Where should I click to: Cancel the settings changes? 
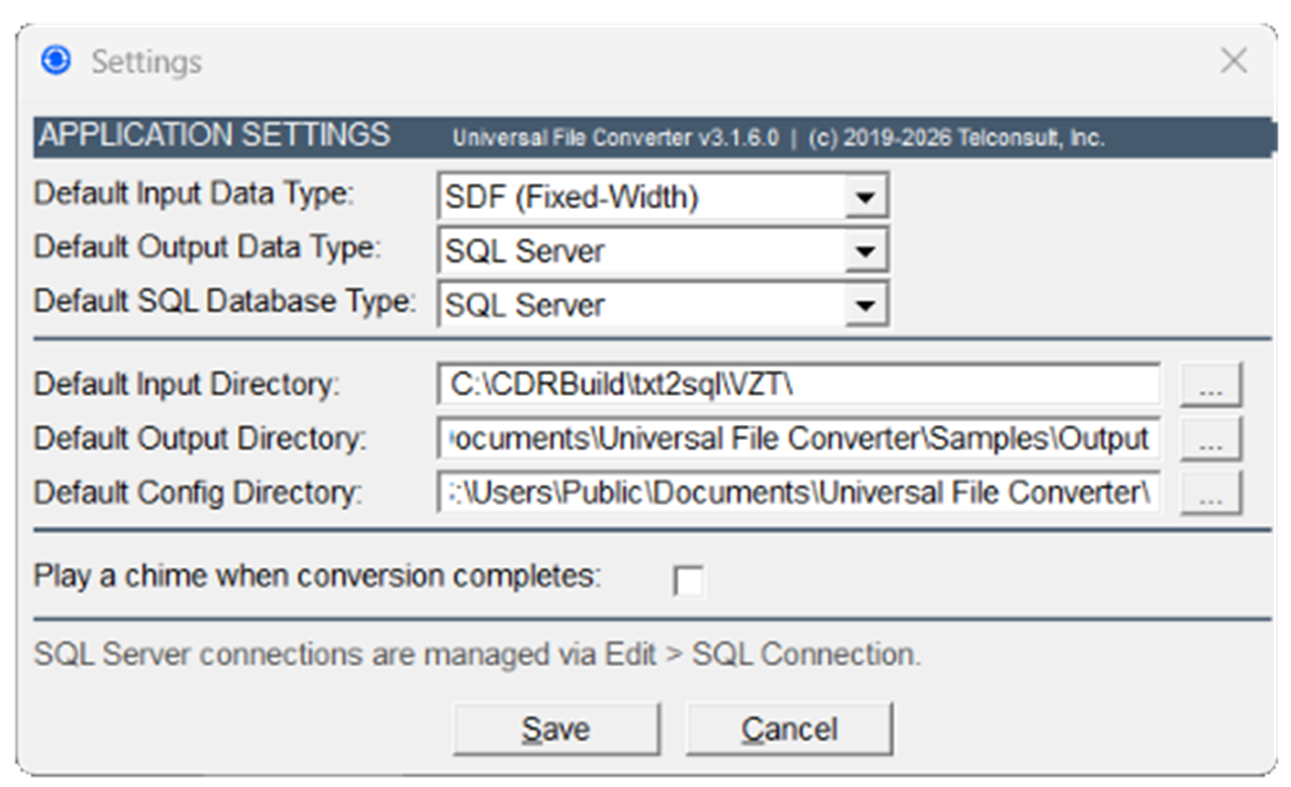tap(789, 729)
